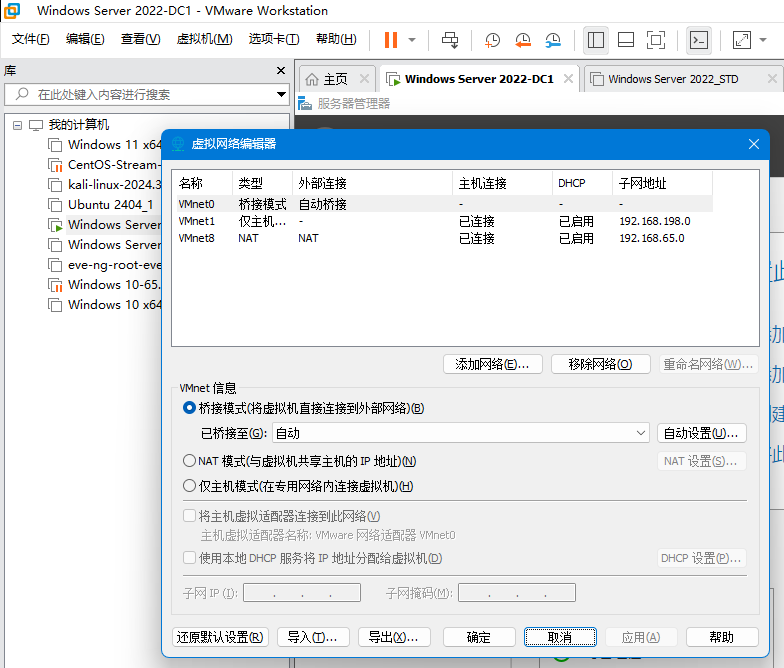
Task: Open the 文件(F) menu
Action: pyautogui.click(x=30, y=39)
